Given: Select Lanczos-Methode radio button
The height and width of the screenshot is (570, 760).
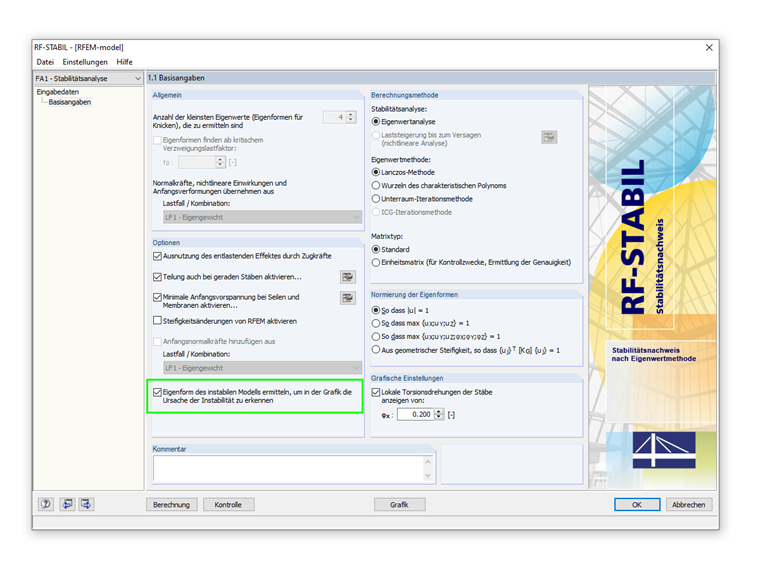Looking at the screenshot, I should 376,172.
